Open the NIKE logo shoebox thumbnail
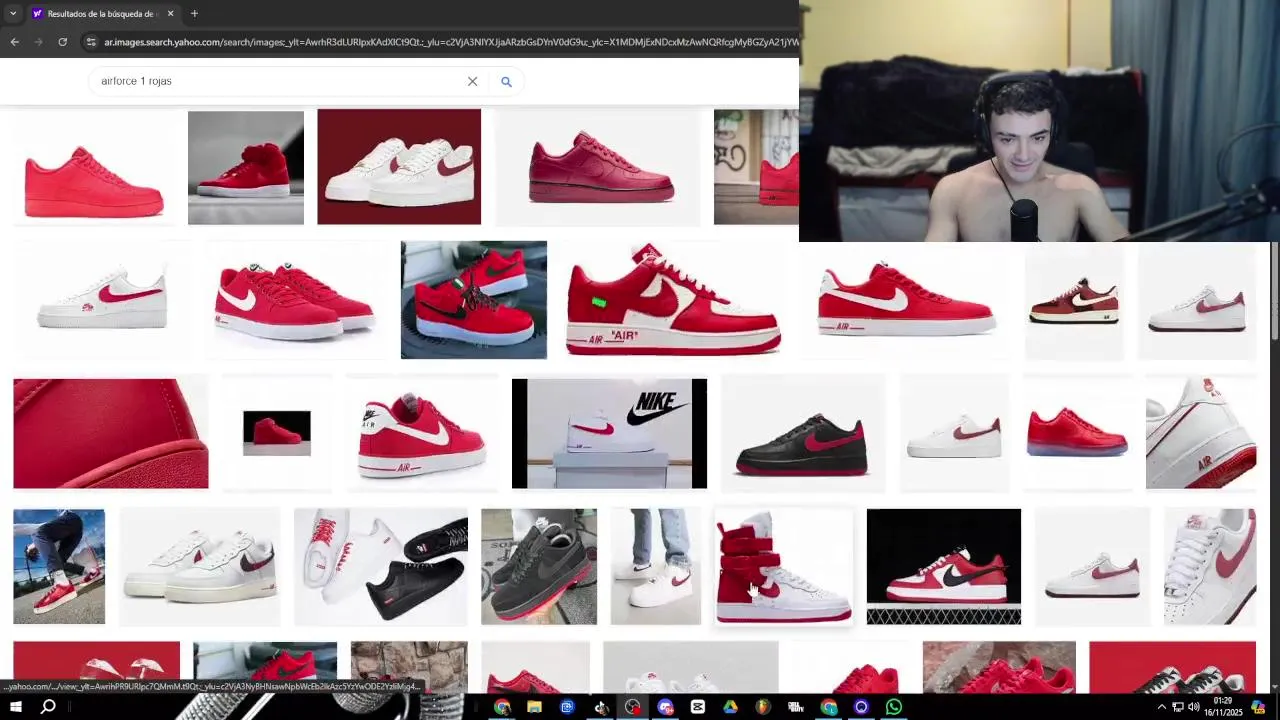This screenshot has width=1280, height=720. click(x=609, y=433)
